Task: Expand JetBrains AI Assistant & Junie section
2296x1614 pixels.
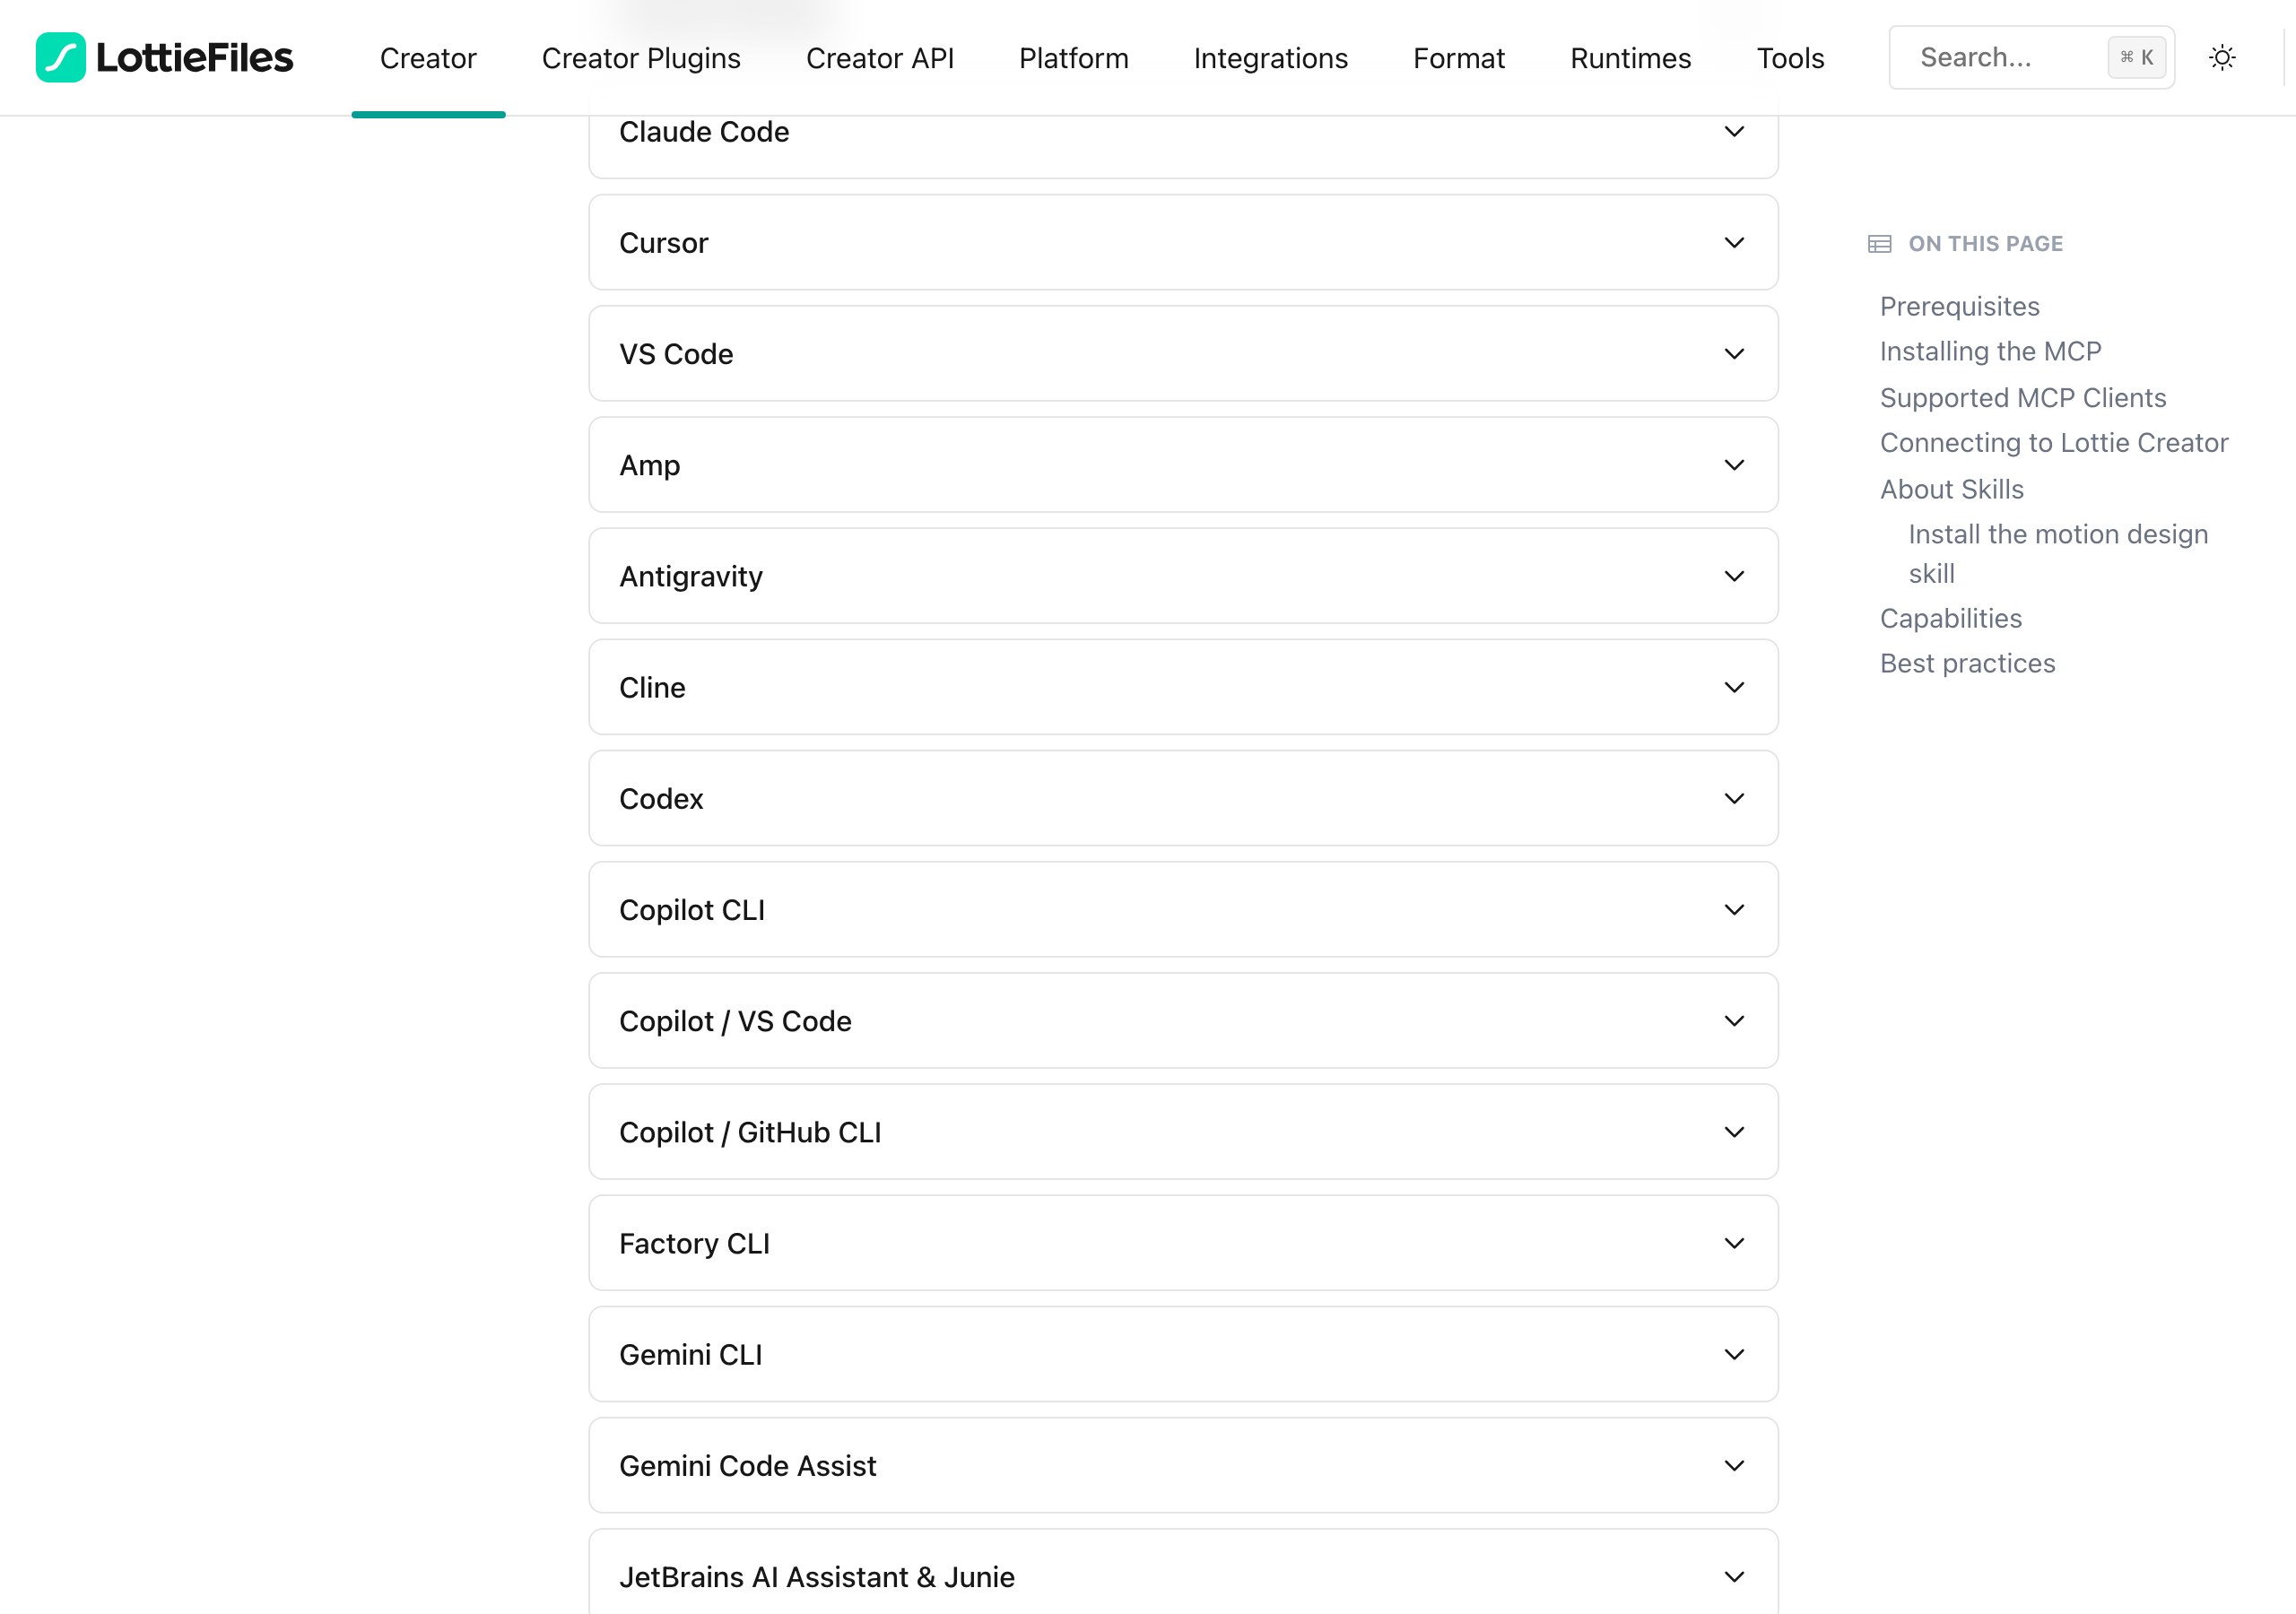Action: (x=1184, y=1572)
